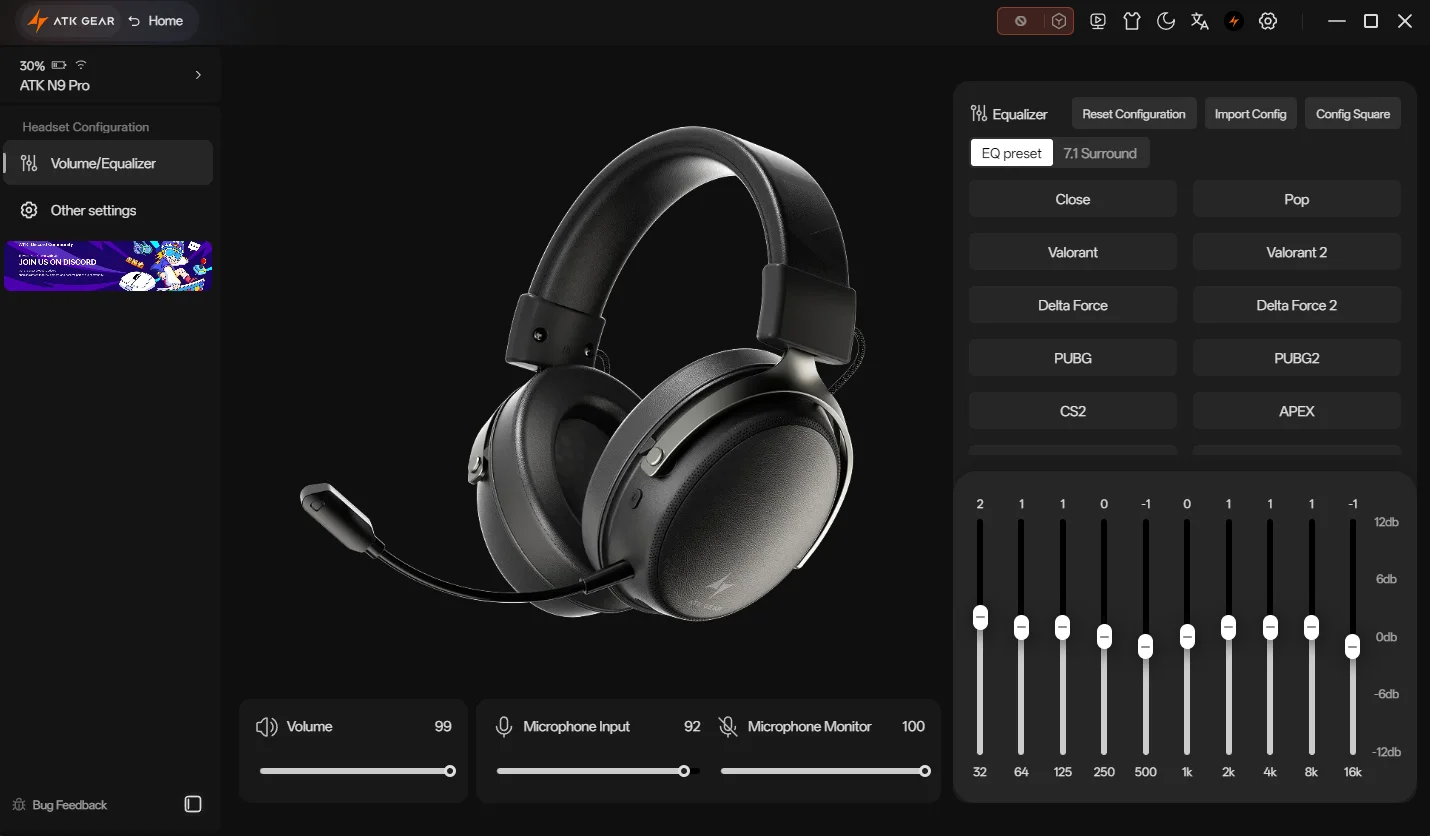Select the CS2 EQ preset
This screenshot has height=836, width=1430.
(1073, 411)
